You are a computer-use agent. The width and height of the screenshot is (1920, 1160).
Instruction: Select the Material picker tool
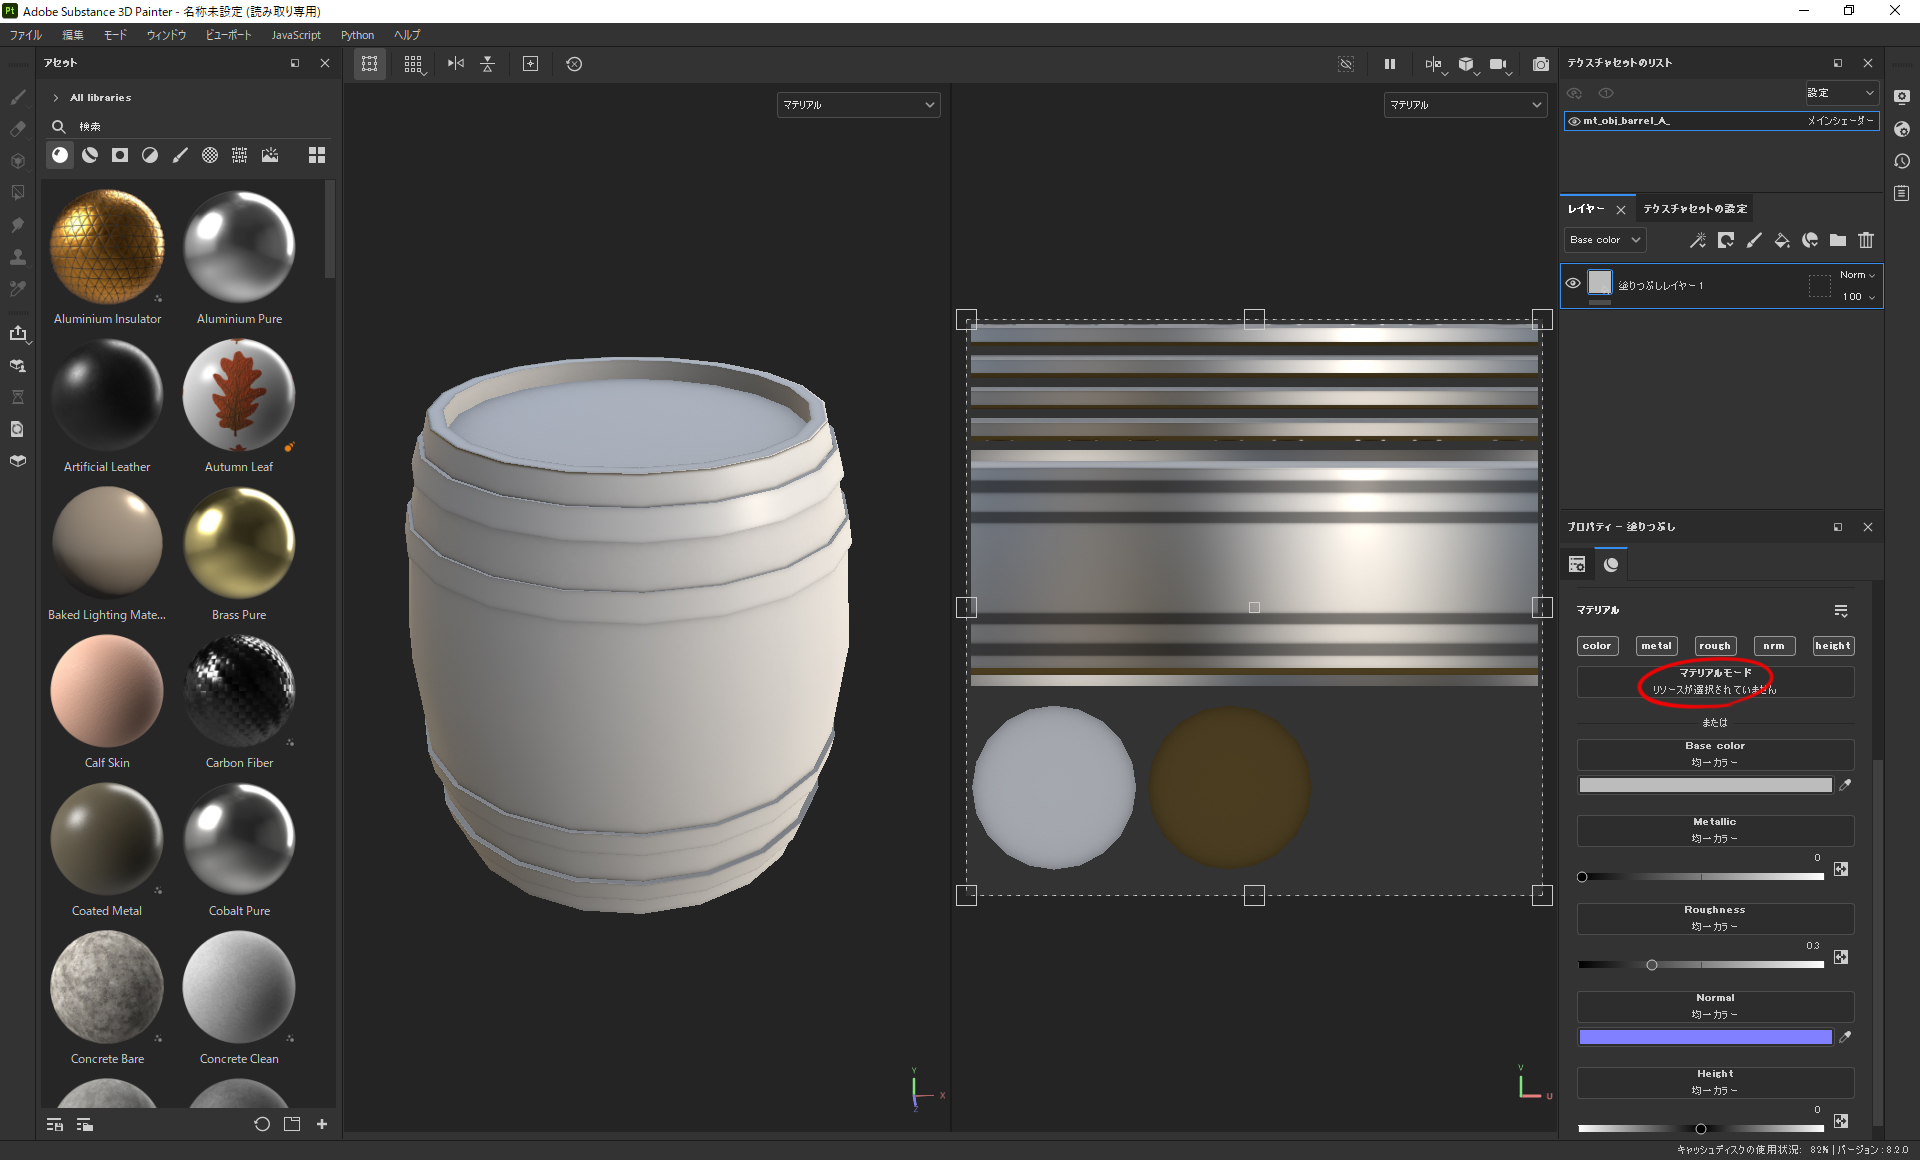(18, 289)
